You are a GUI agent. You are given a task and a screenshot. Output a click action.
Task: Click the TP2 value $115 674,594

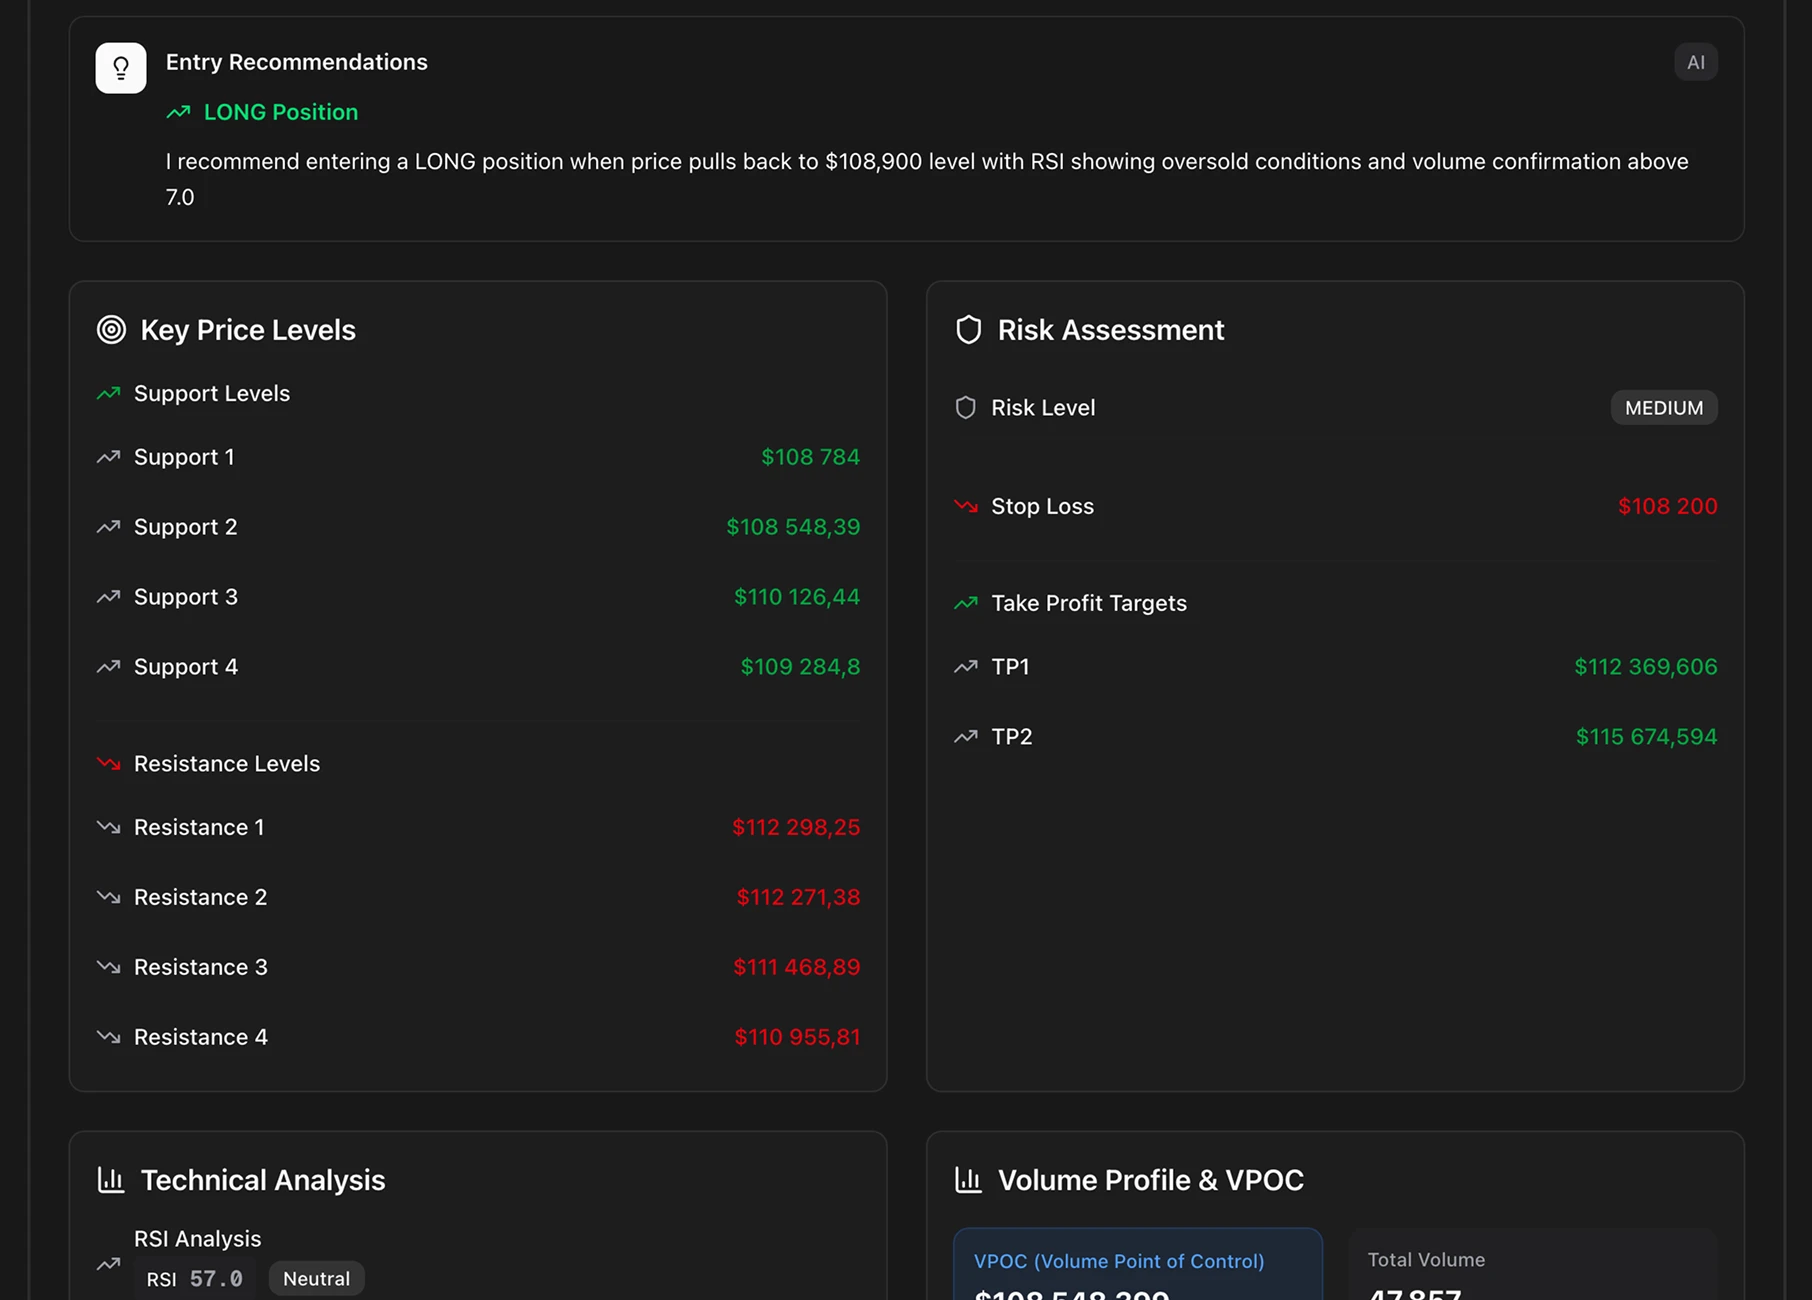coord(1646,737)
